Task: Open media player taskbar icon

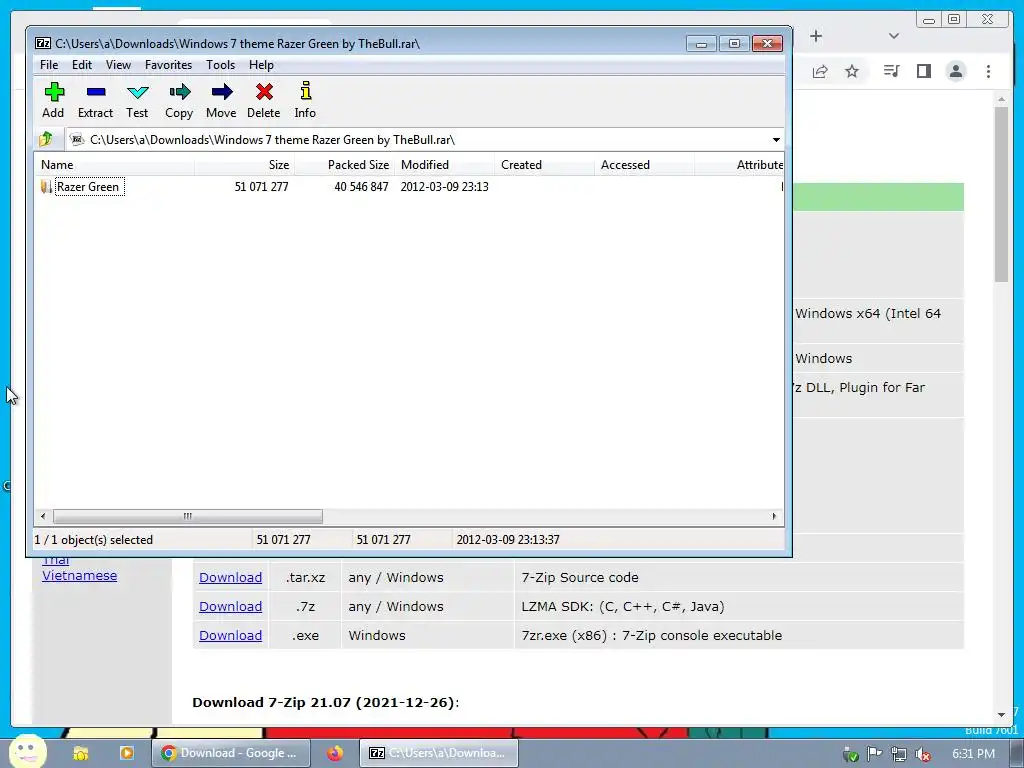Action: (x=127, y=753)
